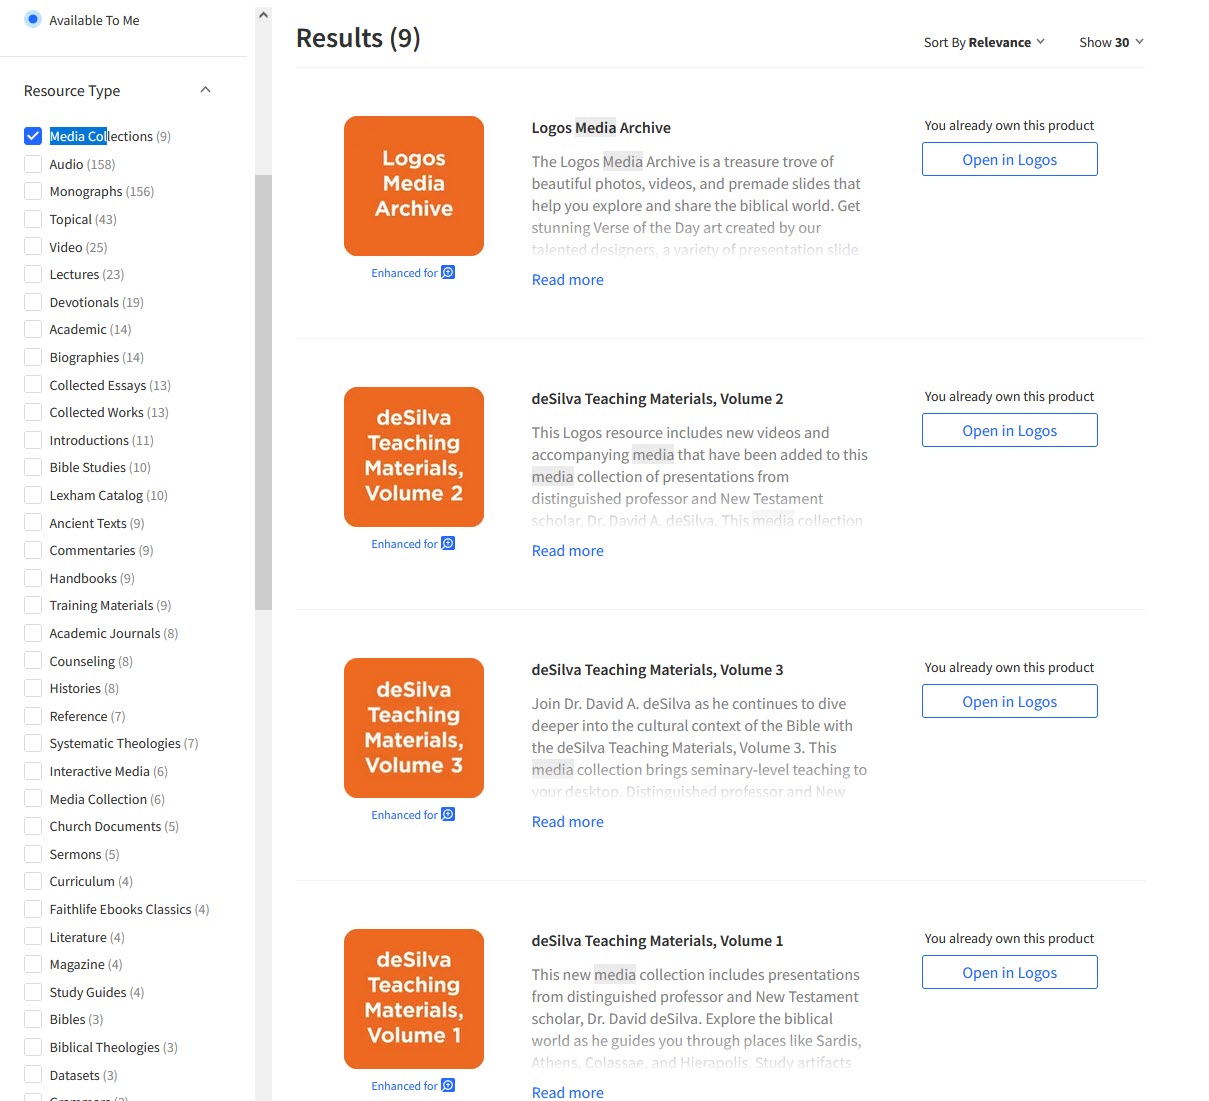Enable the Counseling filter
Image resolution: width=1209 pixels, height=1101 pixels.
[33, 661]
